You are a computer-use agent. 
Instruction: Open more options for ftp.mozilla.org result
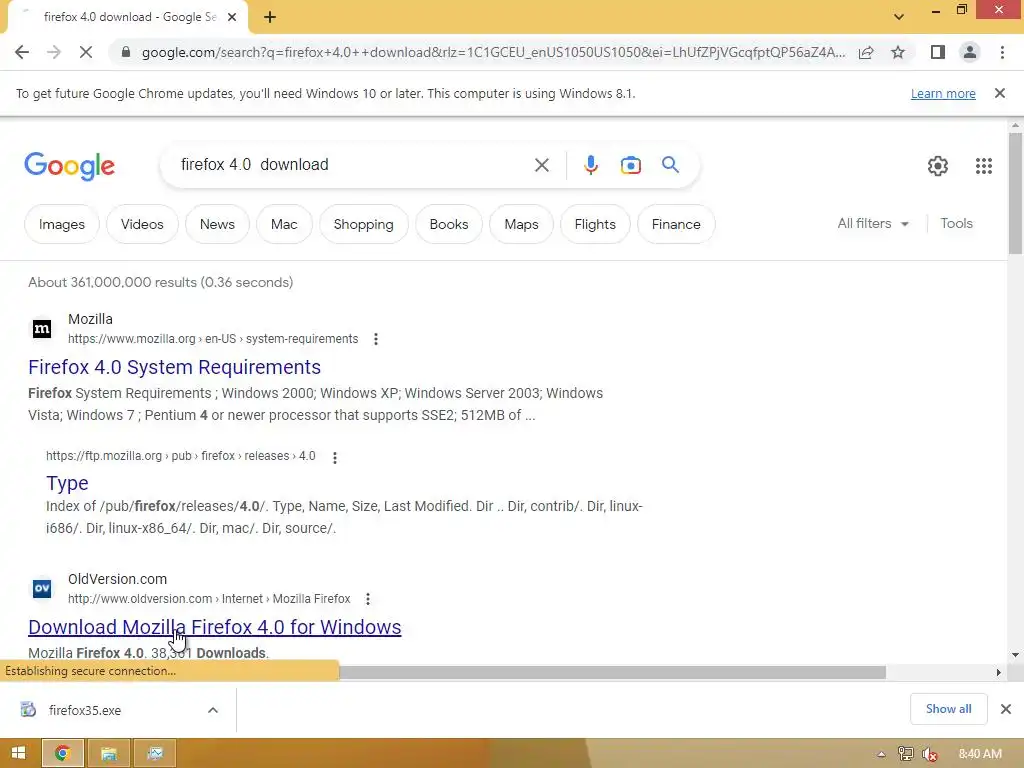335,457
